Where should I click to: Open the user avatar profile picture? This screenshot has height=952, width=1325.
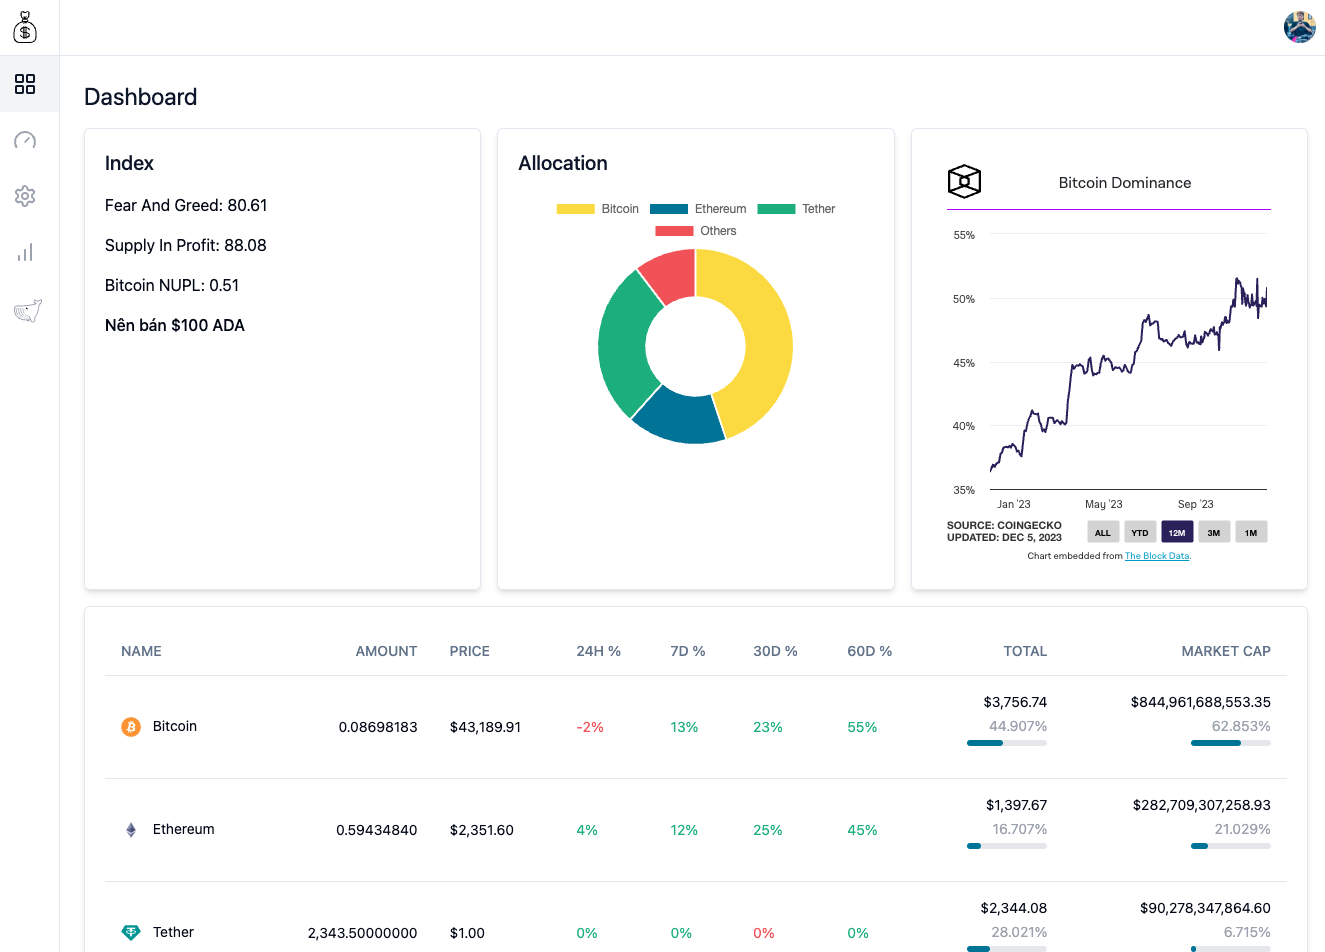point(1299,27)
